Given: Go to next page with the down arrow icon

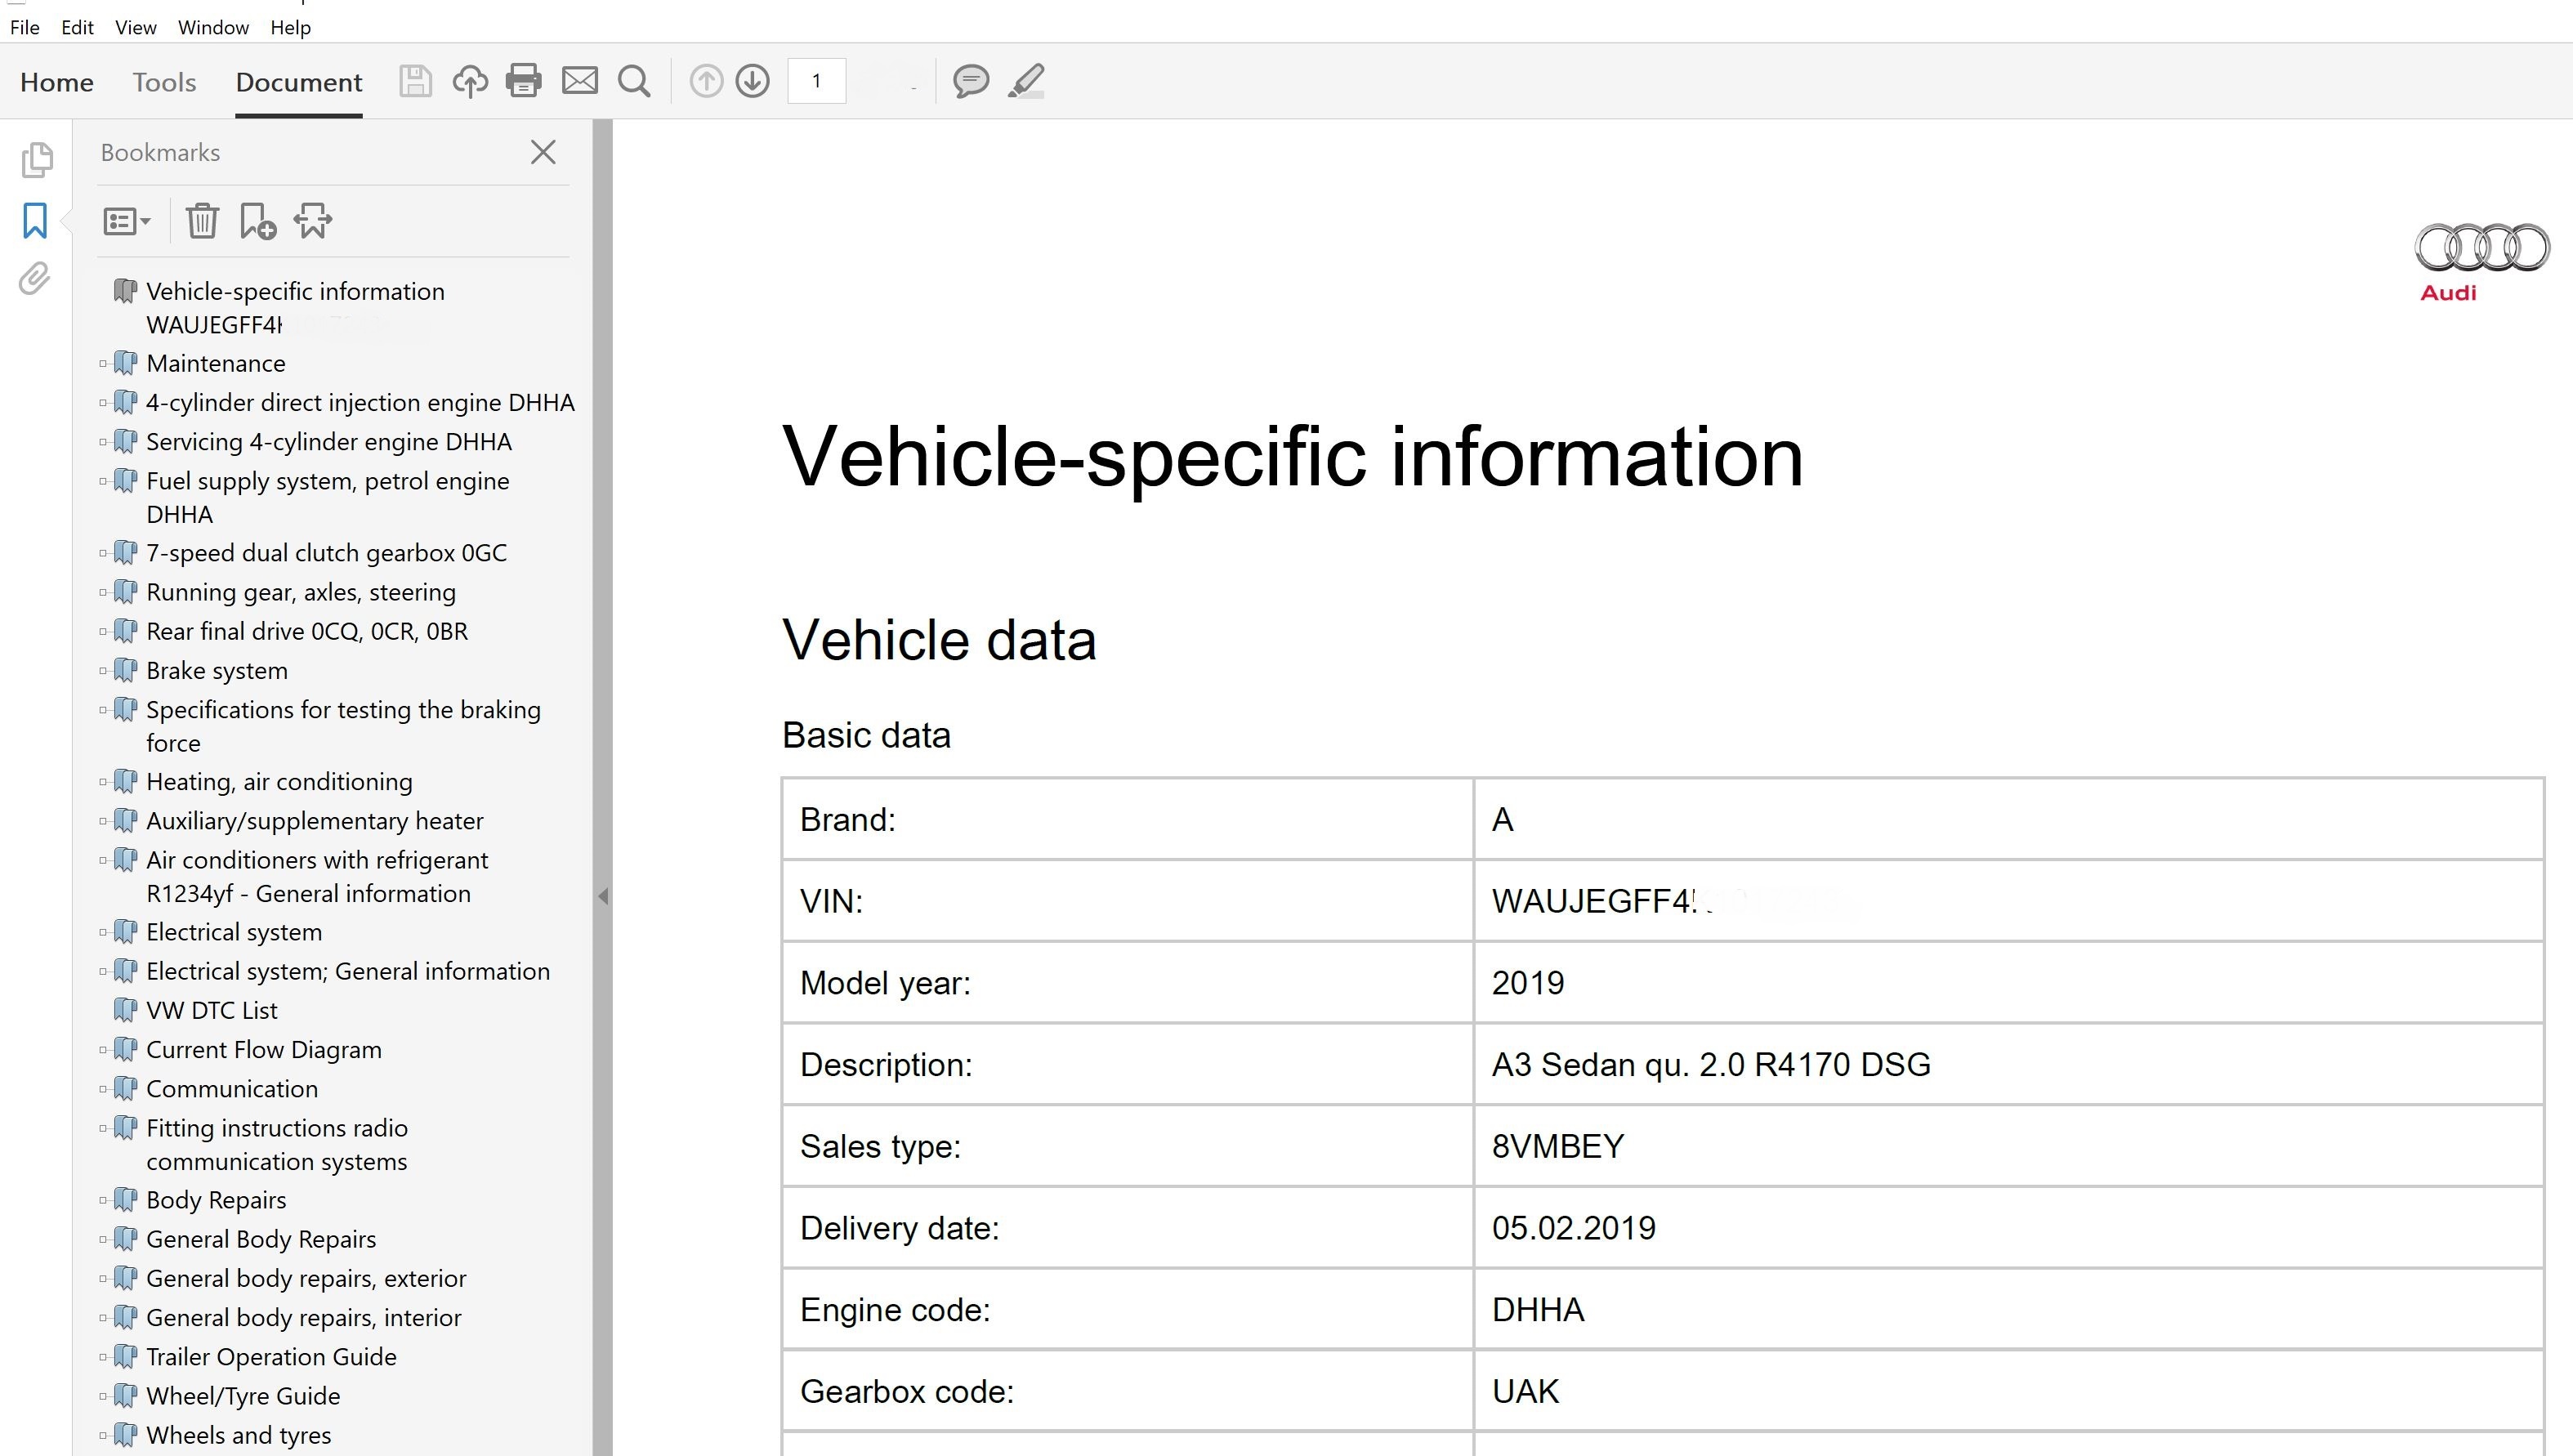Looking at the screenshot, I should 752,81.
